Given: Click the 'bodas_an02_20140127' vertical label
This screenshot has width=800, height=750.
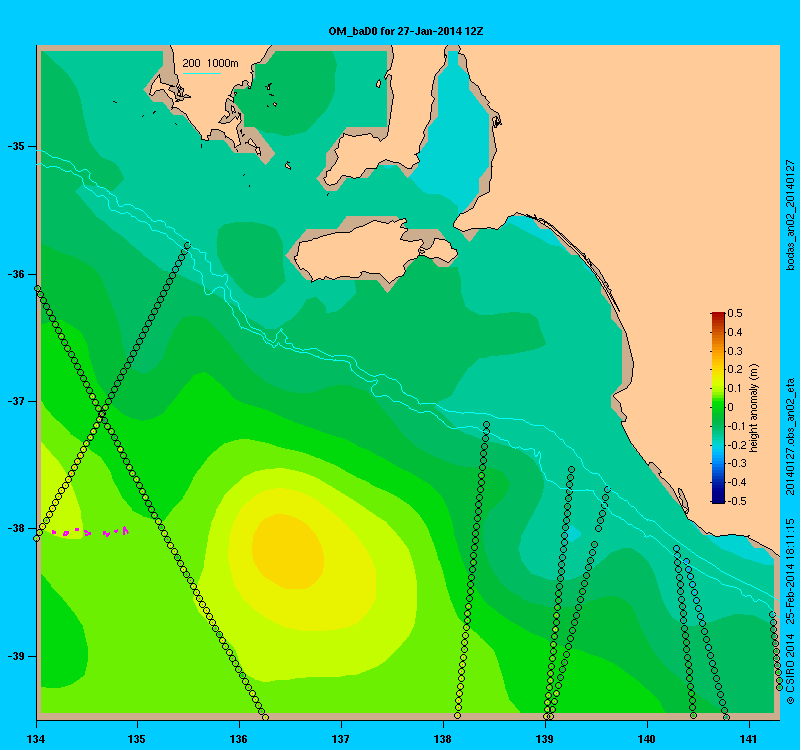Looking at the screenshot, I should (790, 215).
